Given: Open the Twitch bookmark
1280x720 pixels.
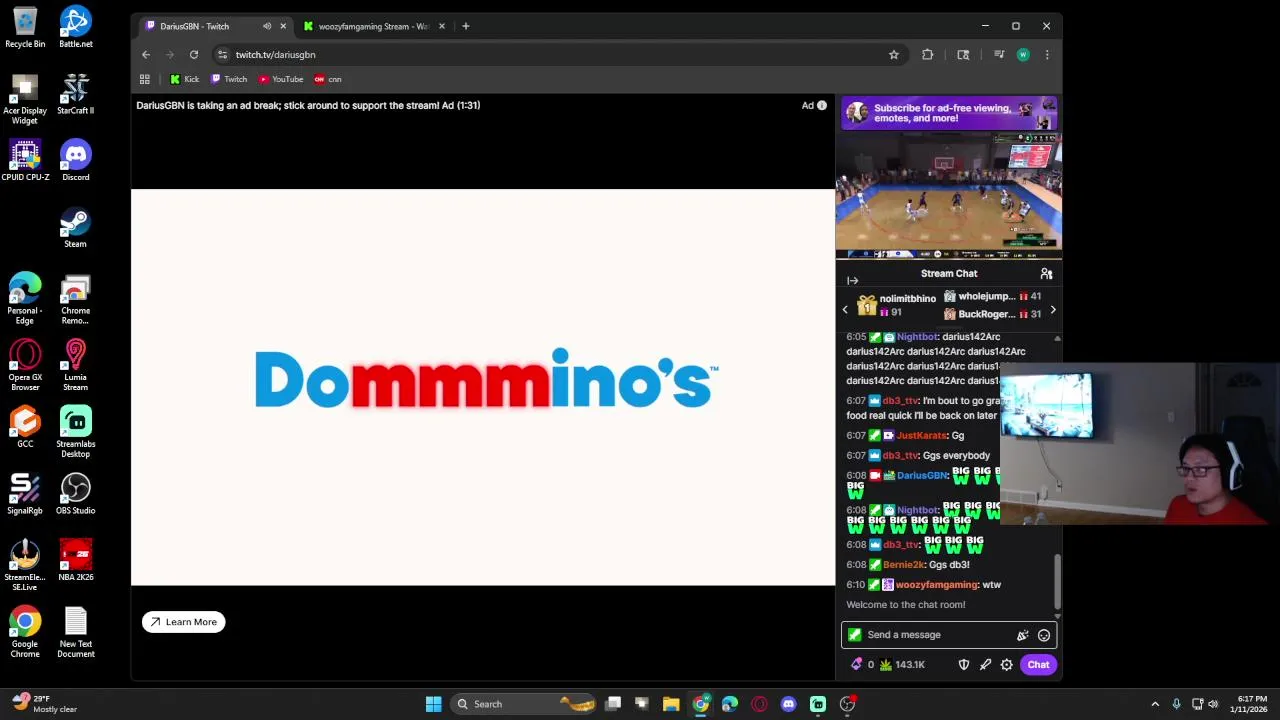Looking at the screenshot, I should (229, 79).
